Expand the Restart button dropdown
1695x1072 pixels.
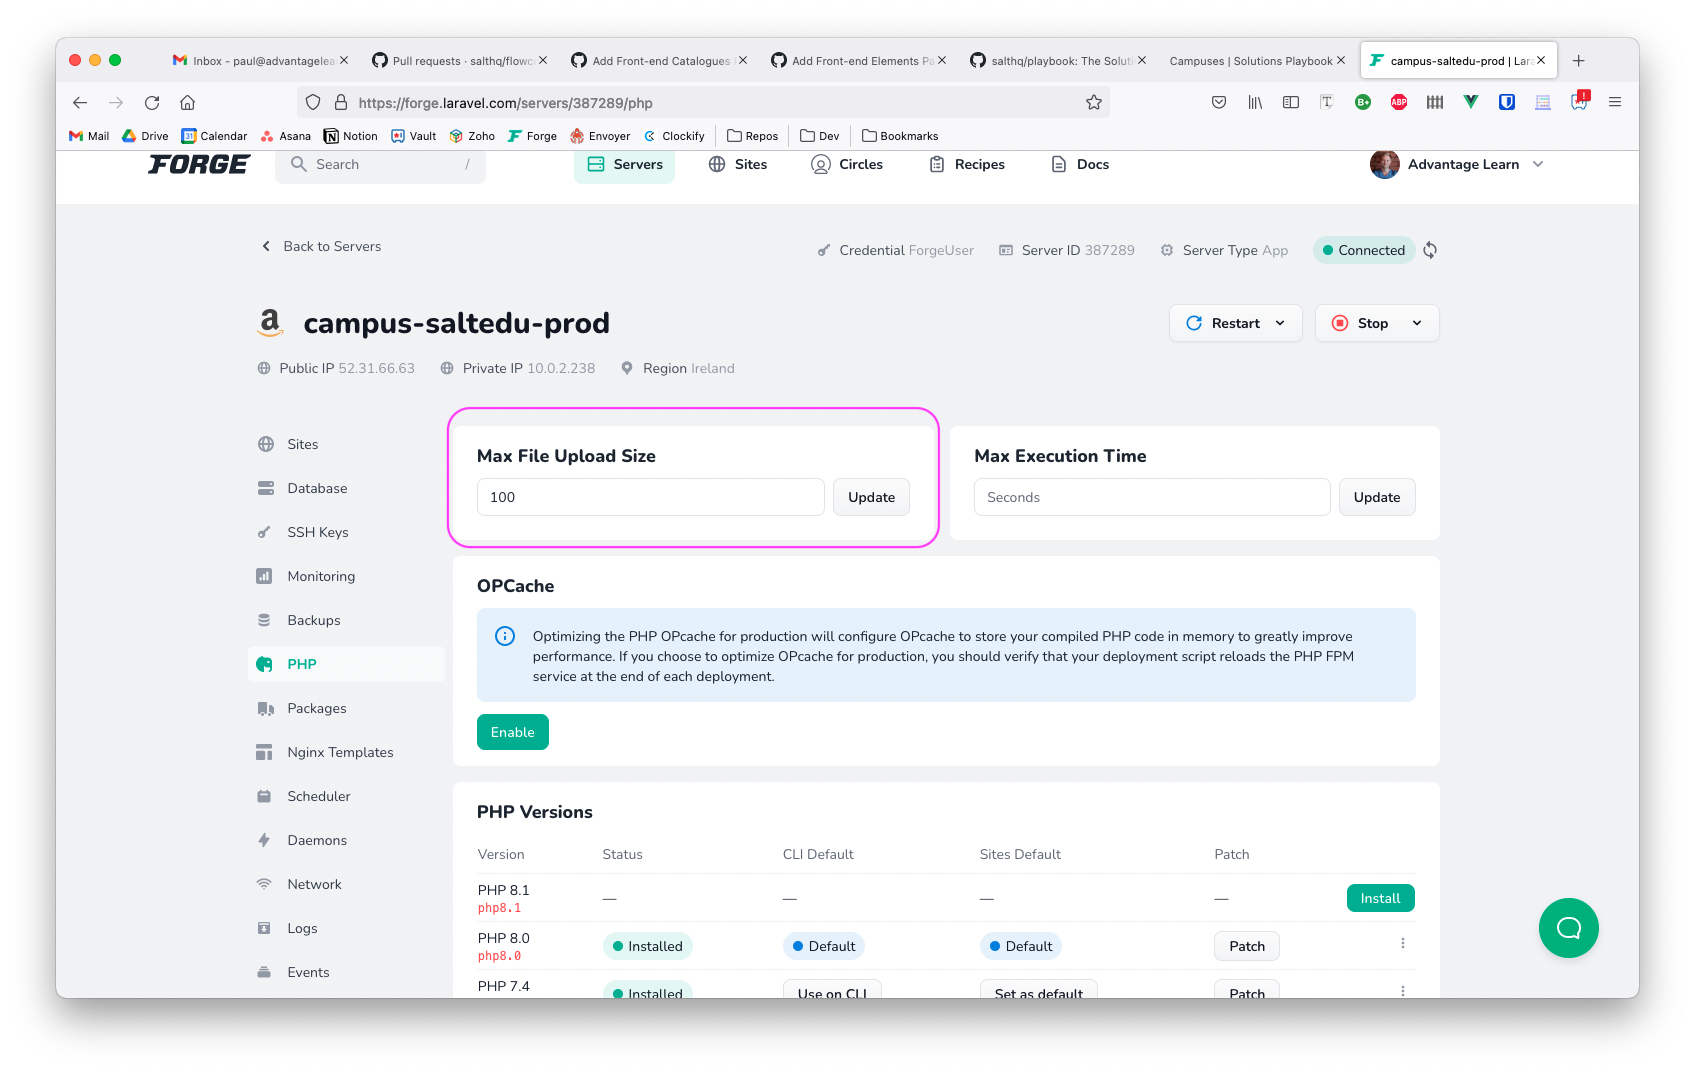[1281, 323]
